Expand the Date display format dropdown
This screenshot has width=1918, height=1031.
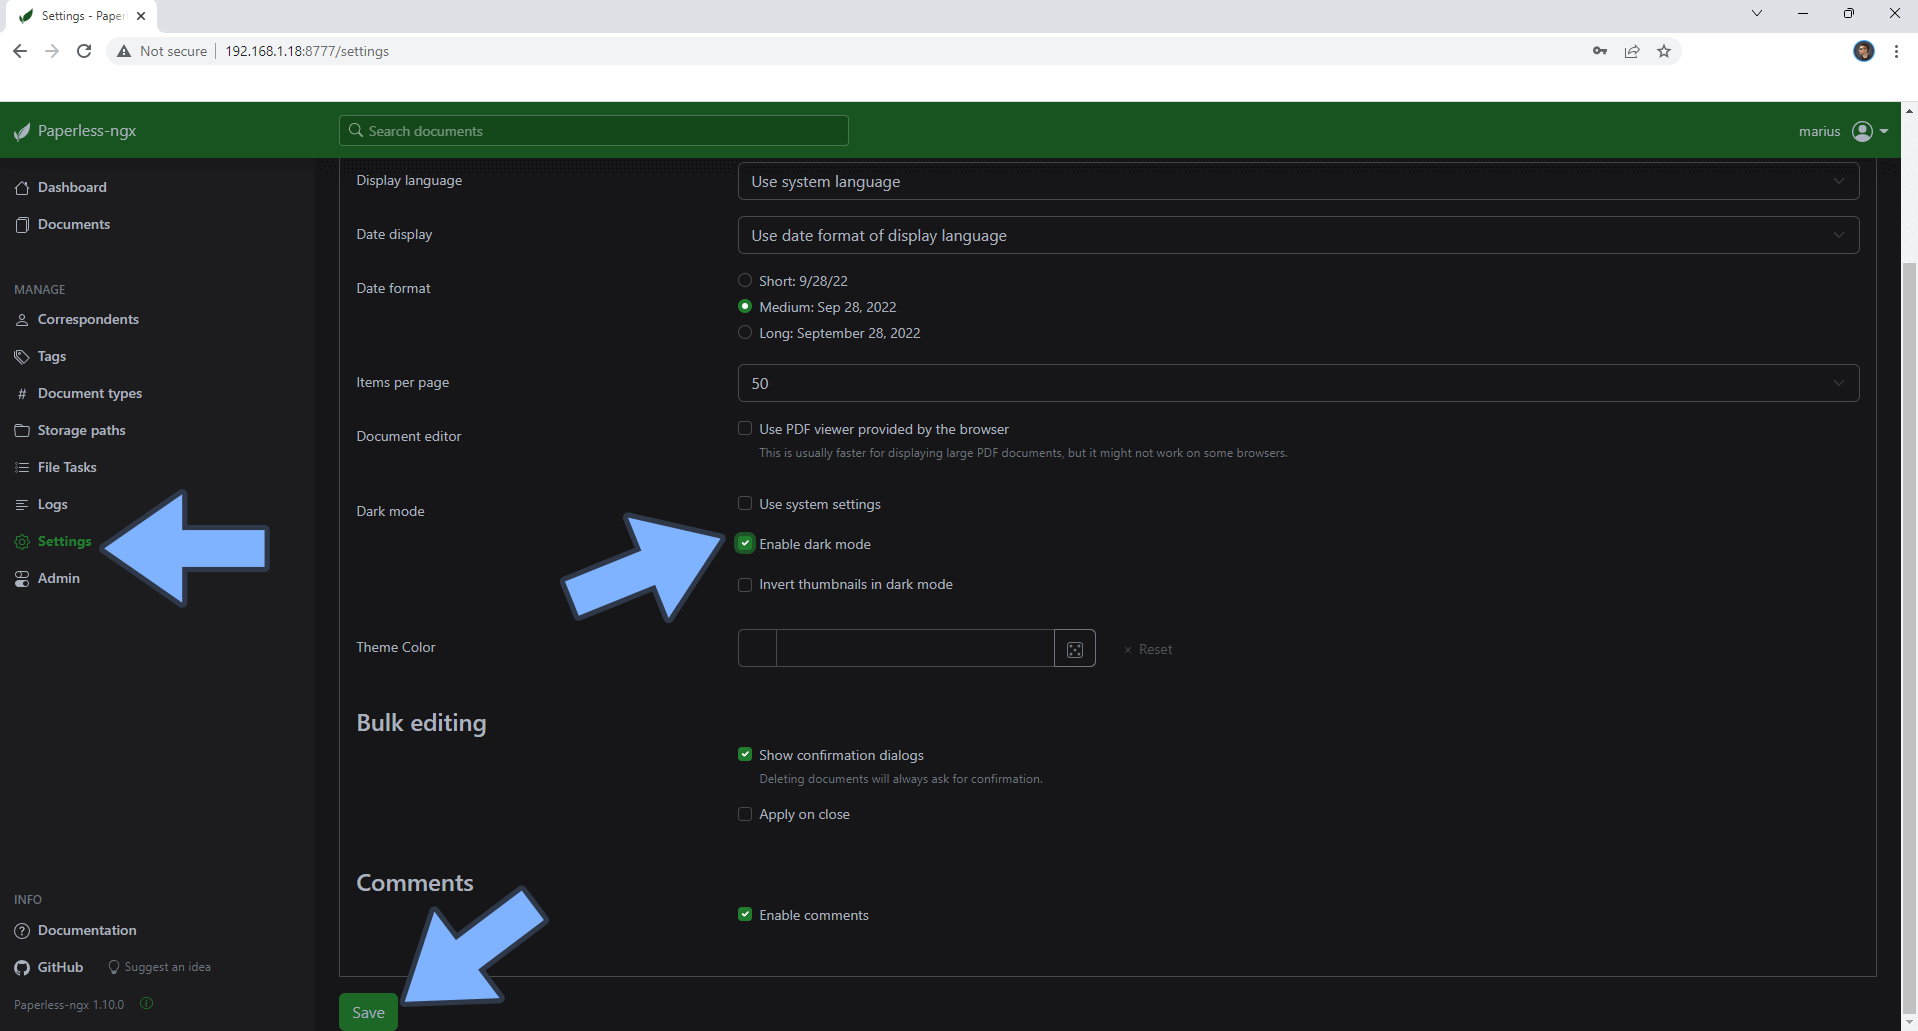tap(1297, 235)
